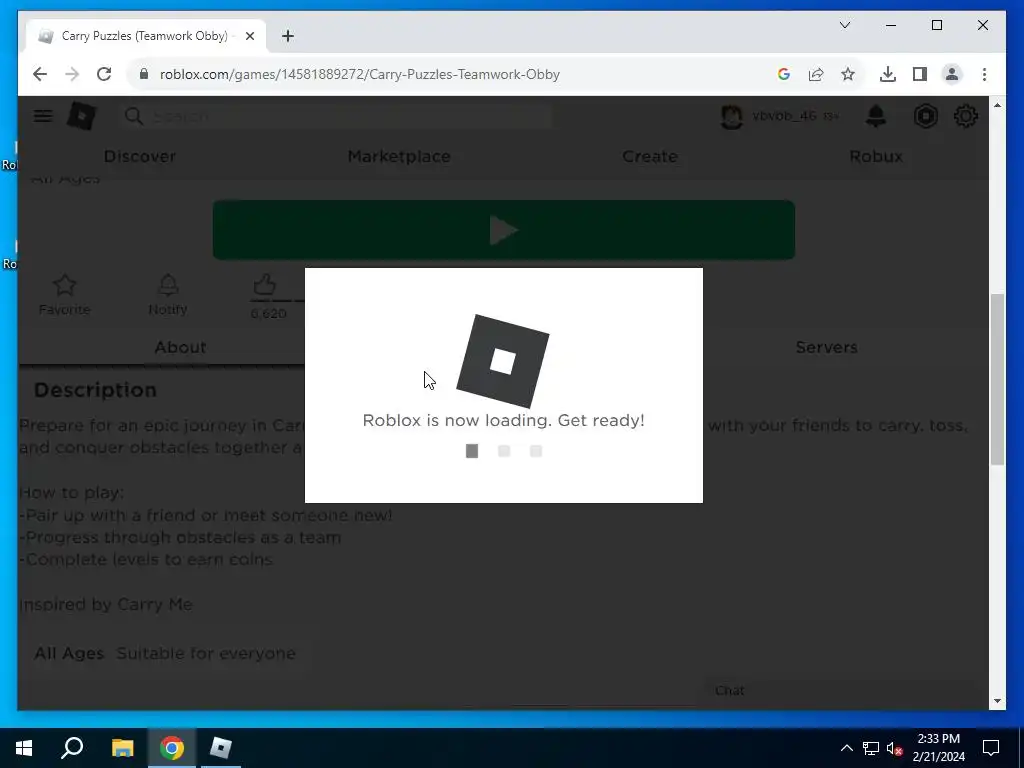Bookmark this tab with star icon
The height and width of the screenshot is (768, 1024).
click(x=848, y=74)
